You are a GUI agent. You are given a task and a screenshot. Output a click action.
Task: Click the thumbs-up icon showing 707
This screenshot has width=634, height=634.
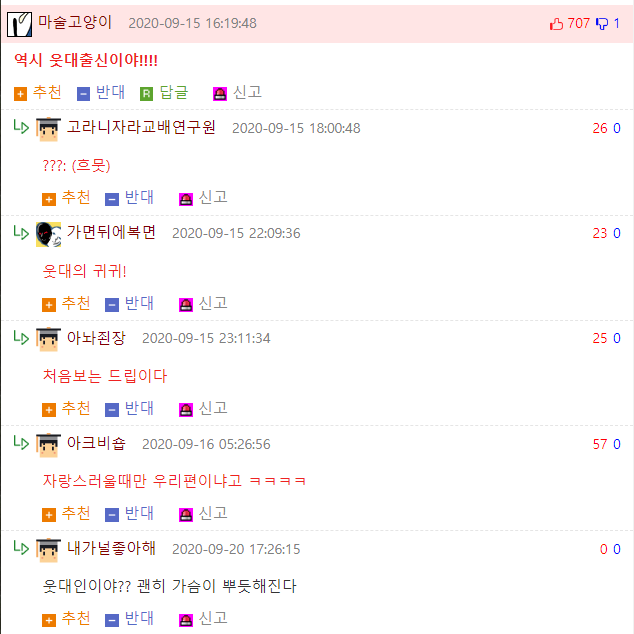556,24
